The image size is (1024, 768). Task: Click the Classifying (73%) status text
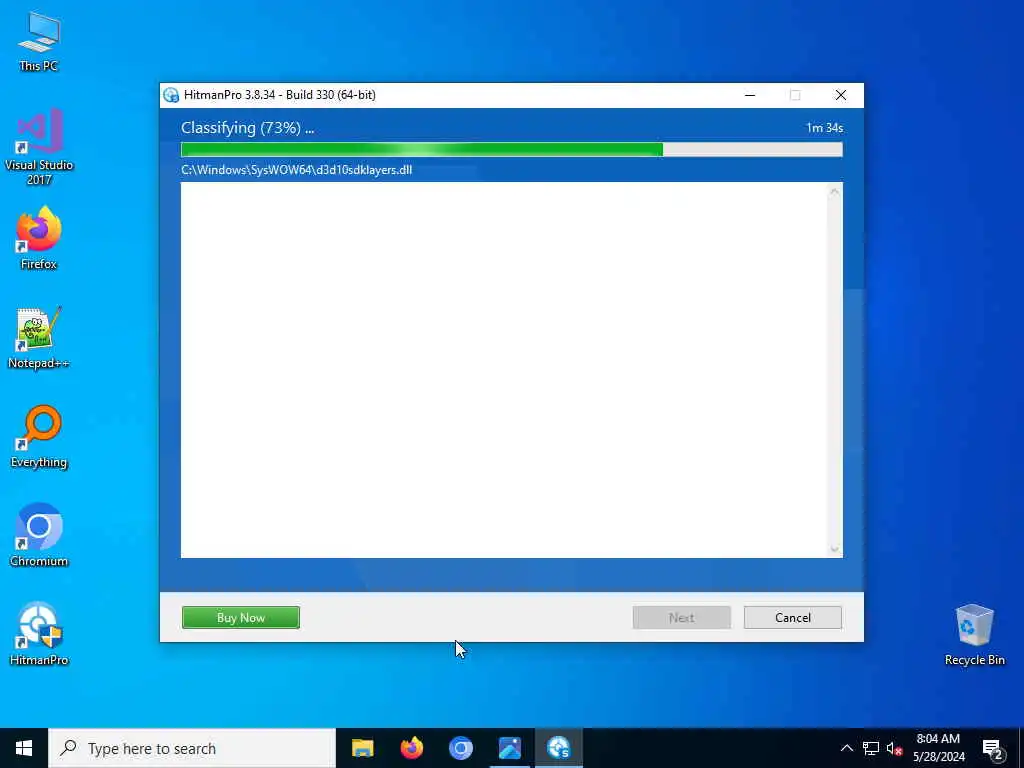(248, 128)
